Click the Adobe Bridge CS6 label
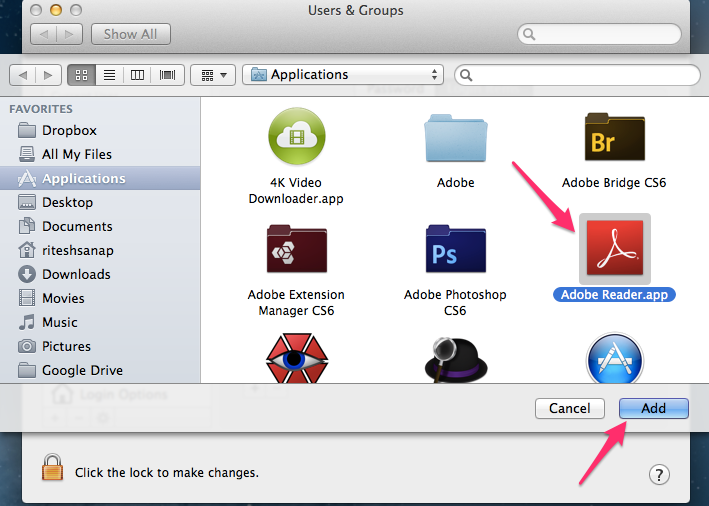This screenshot has width=709, height=506. tap(614, 183)
